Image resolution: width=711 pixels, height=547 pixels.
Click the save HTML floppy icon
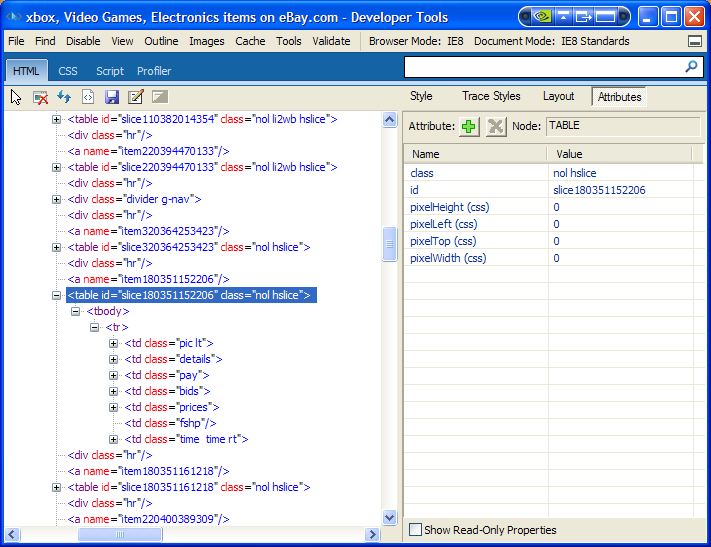pyautogui.click(x=112, y=97)
